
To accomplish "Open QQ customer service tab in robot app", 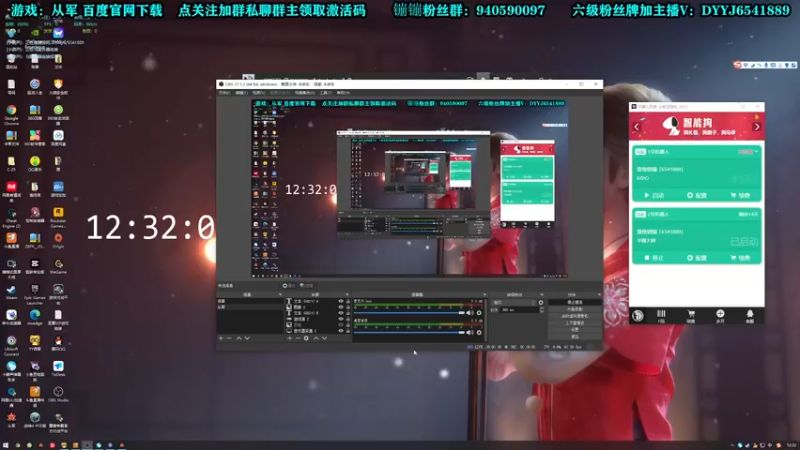I will click(x=749, y=316).
